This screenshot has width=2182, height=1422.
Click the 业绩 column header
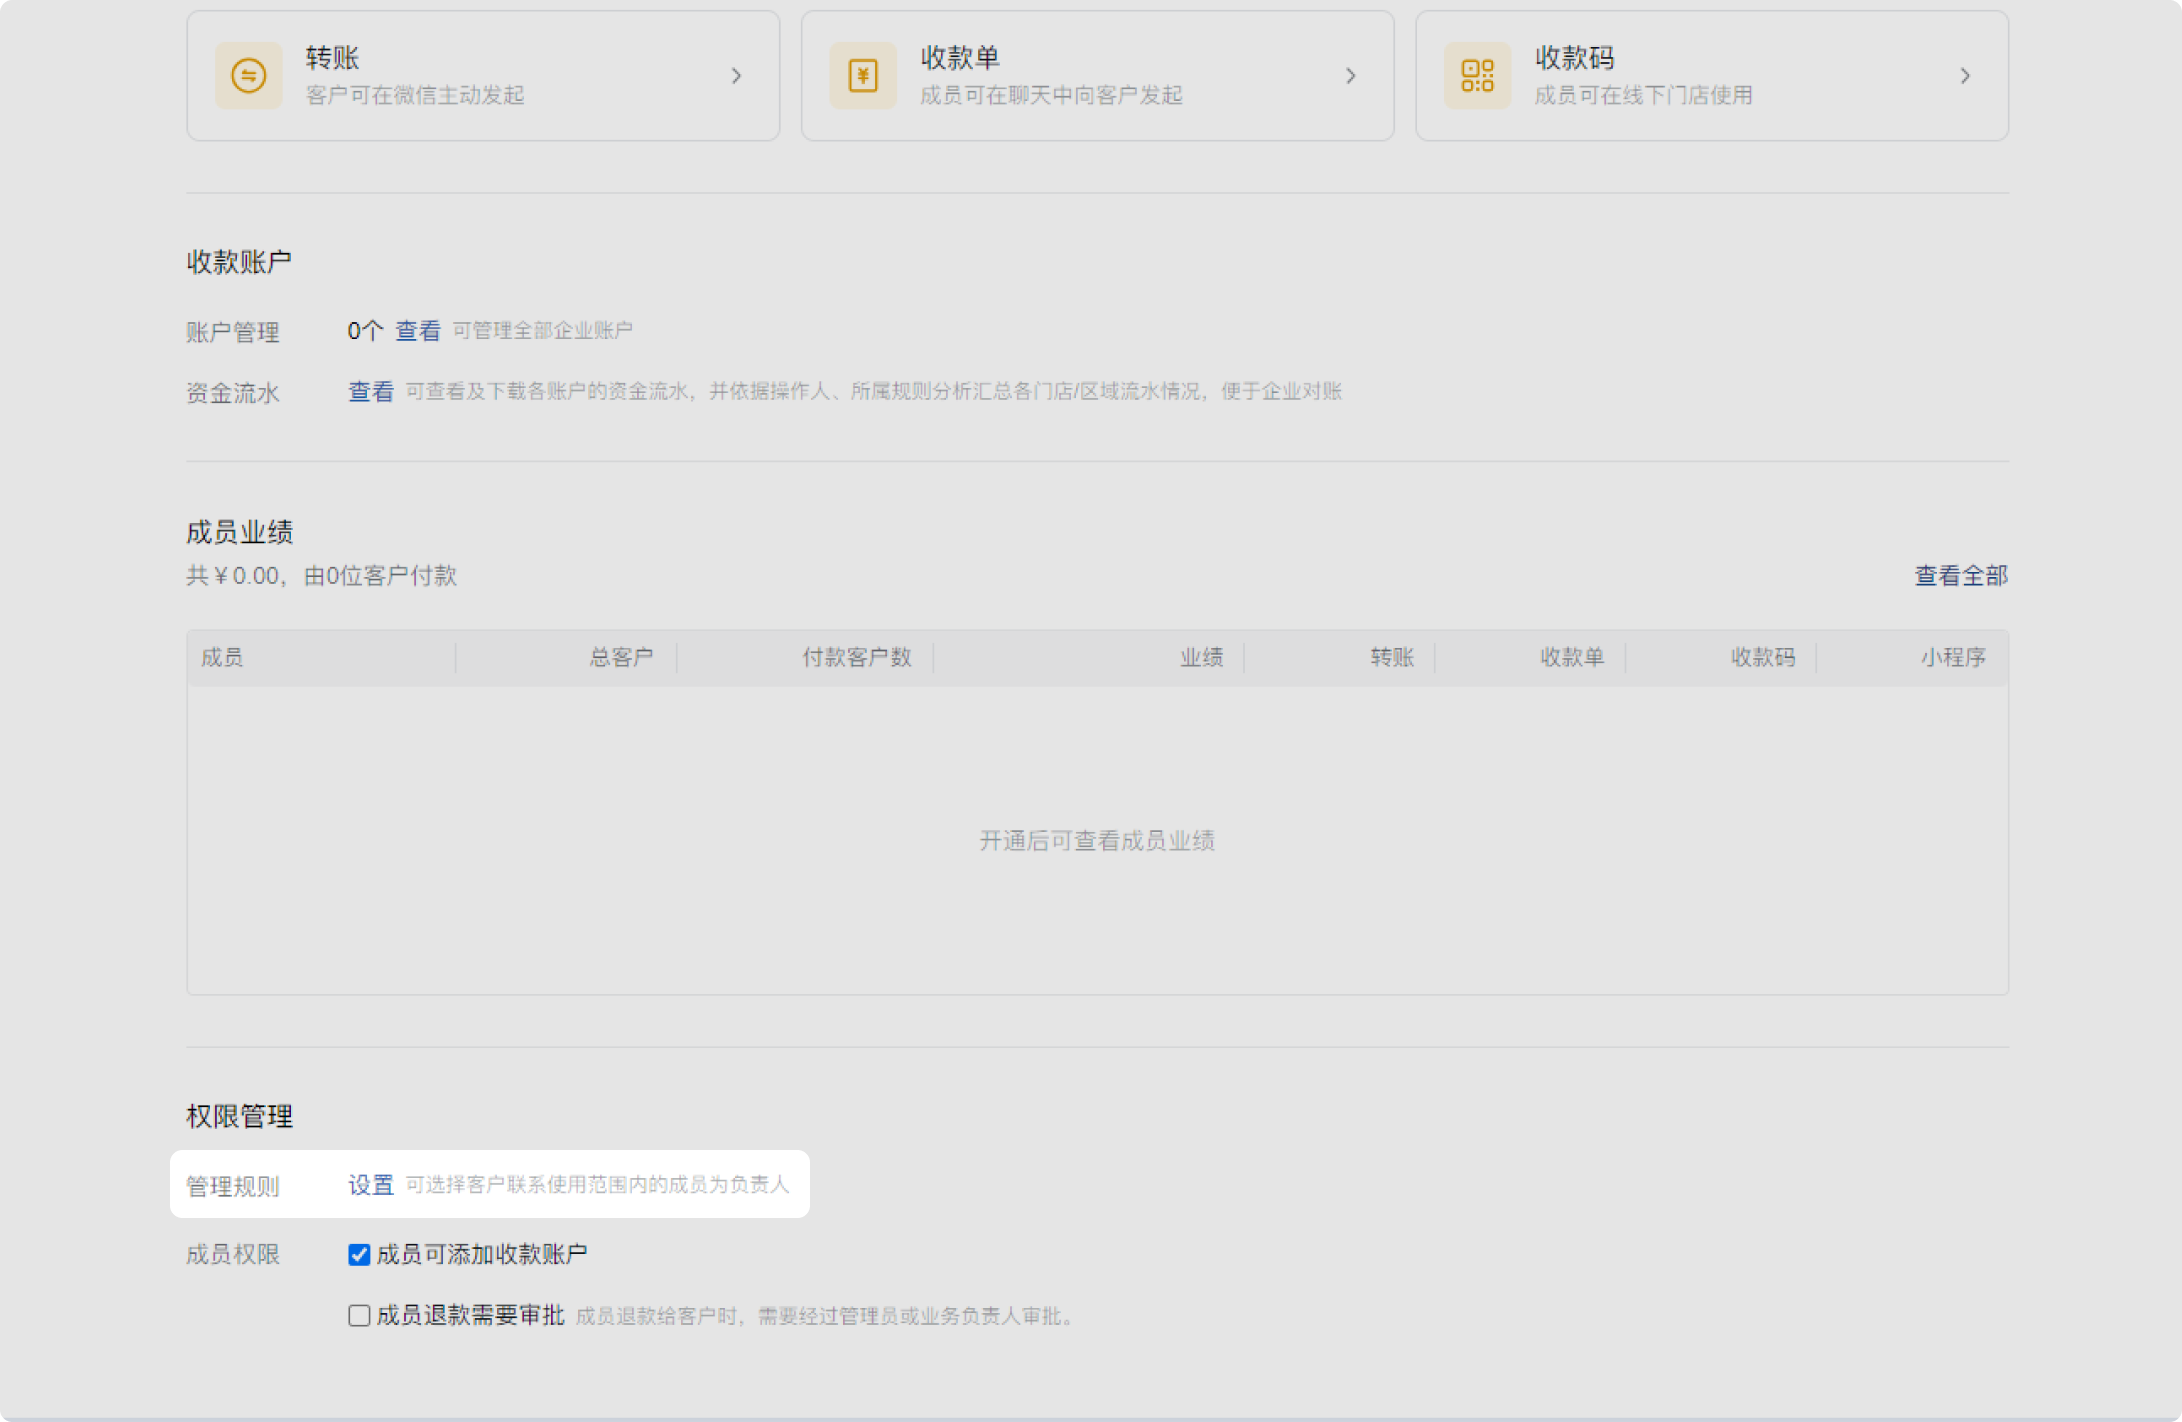pyautogui.click(x=1201, y=657)
